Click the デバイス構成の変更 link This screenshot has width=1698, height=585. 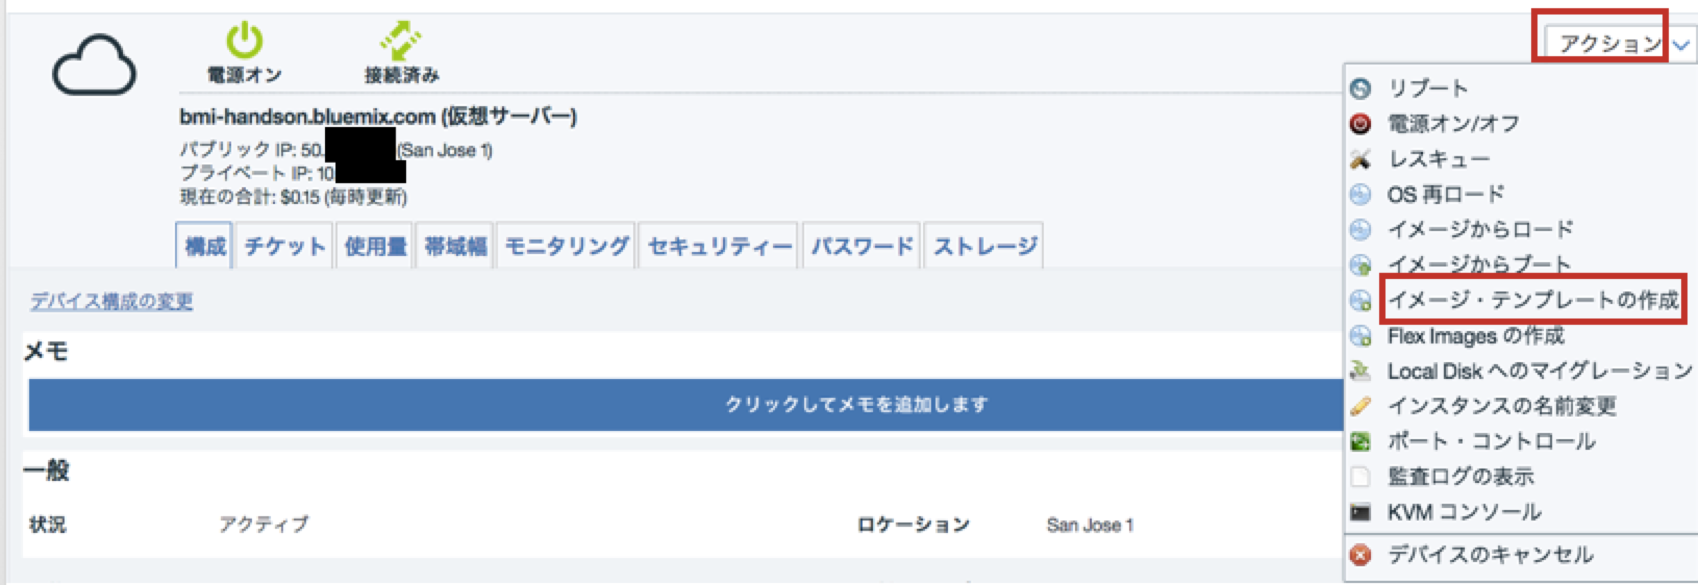[x=111, y=301]
